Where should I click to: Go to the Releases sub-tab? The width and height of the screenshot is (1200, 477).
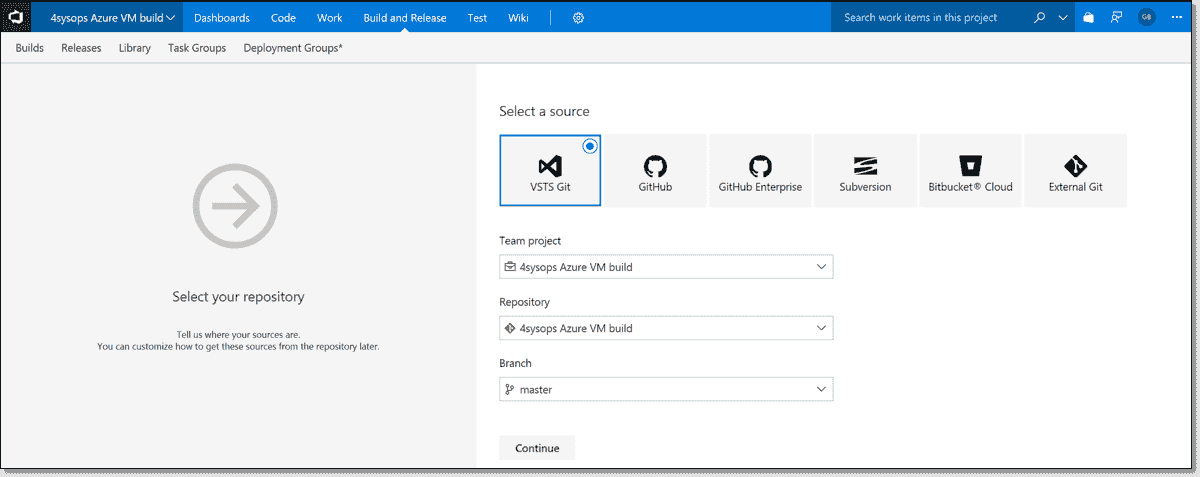(x=81, y=48)
